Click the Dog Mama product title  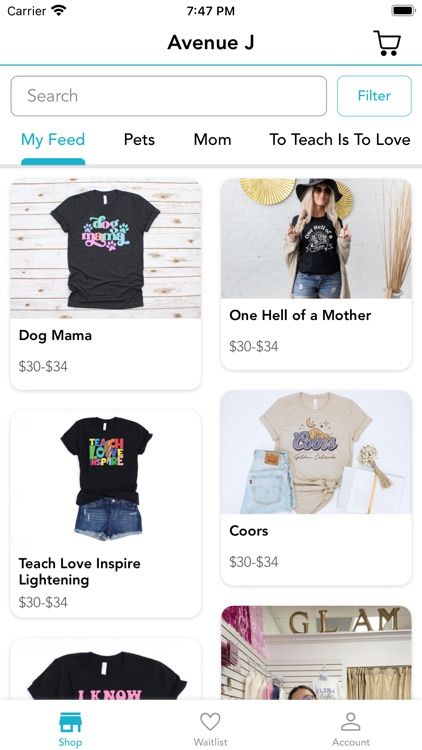coord(56,335)
